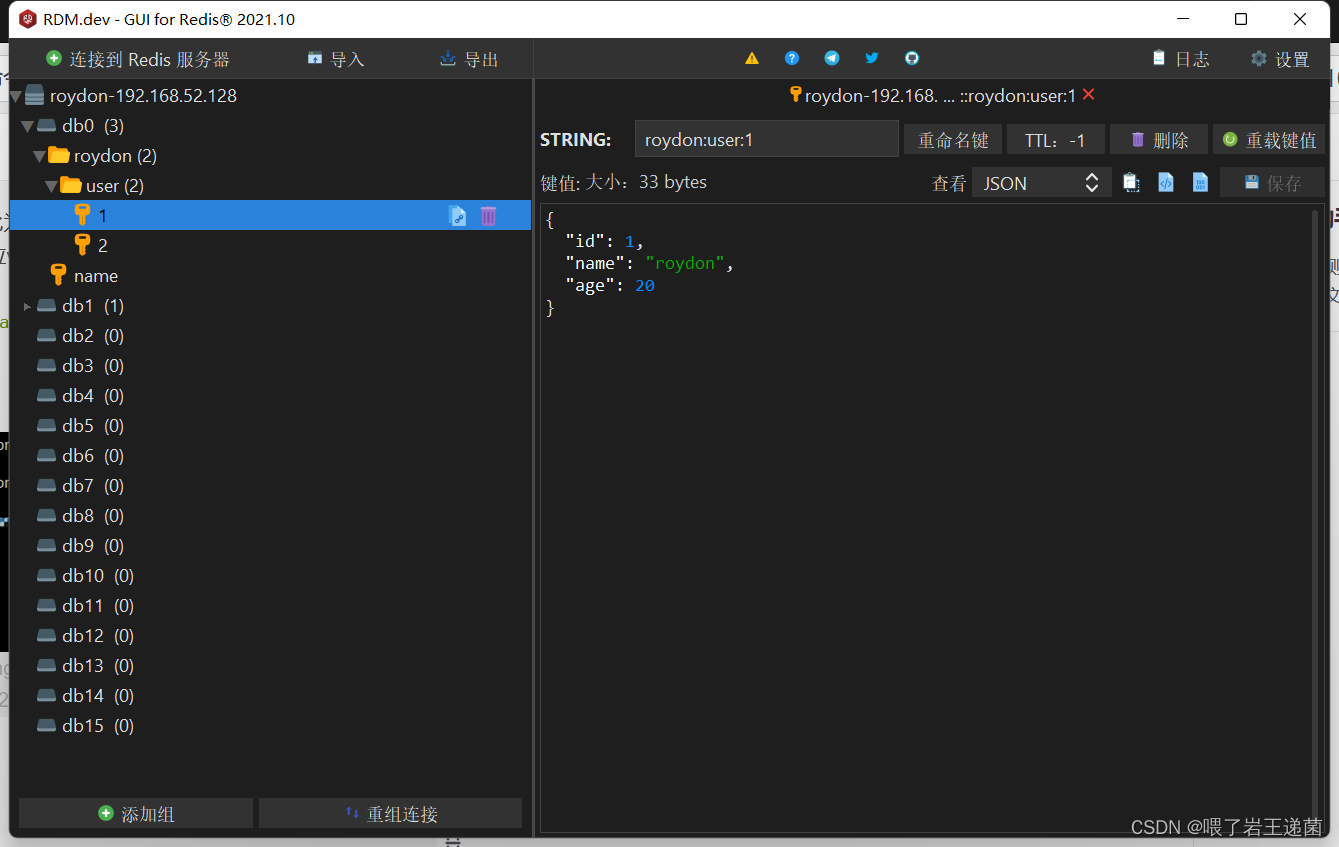Collapse the roydon (2) namespace arrow
This screenshot has width=1339, height=847.
40,156
